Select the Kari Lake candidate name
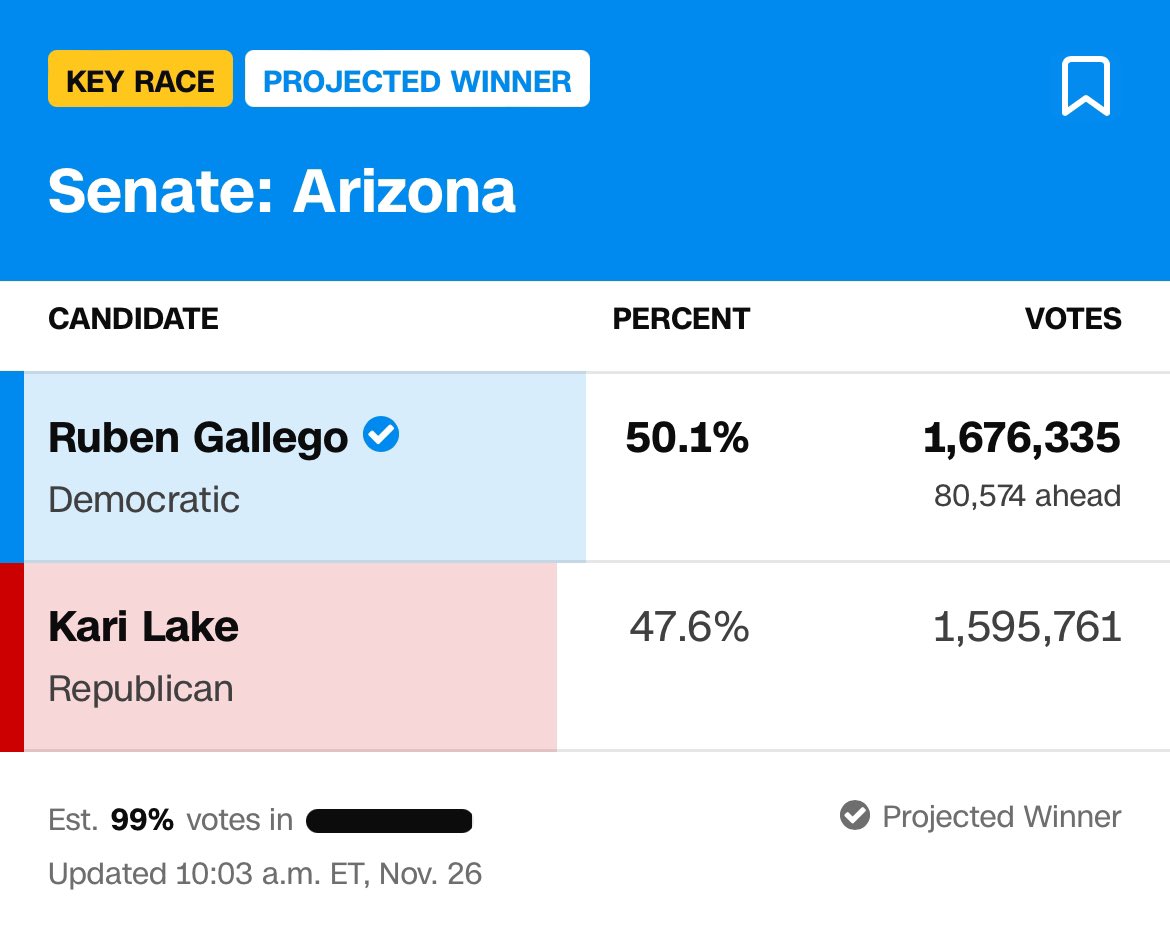 [143, 627]
